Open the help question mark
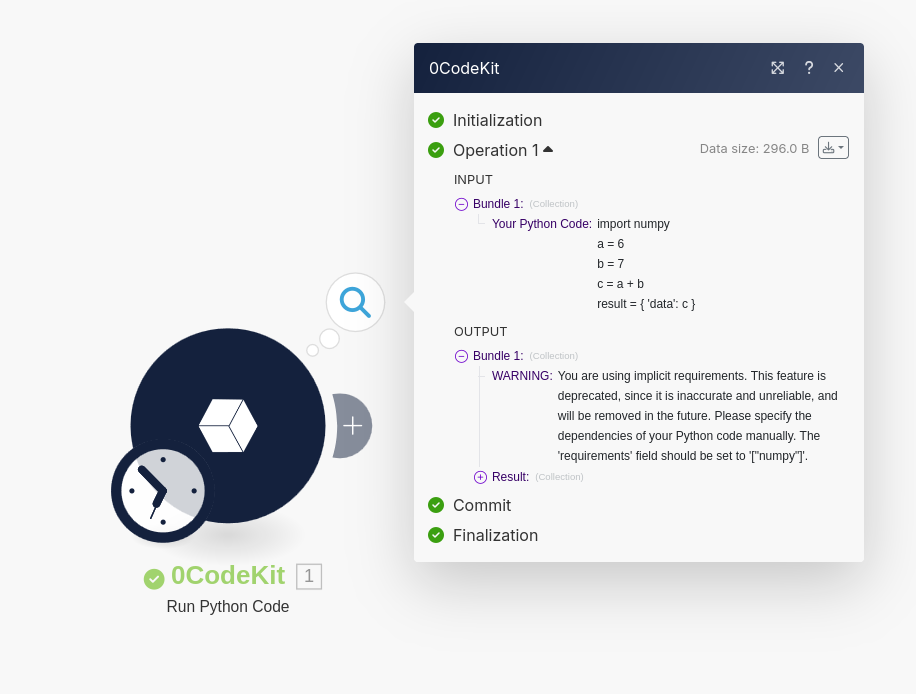The height and width of the screenshot is (694, 916). click(809, 68)
